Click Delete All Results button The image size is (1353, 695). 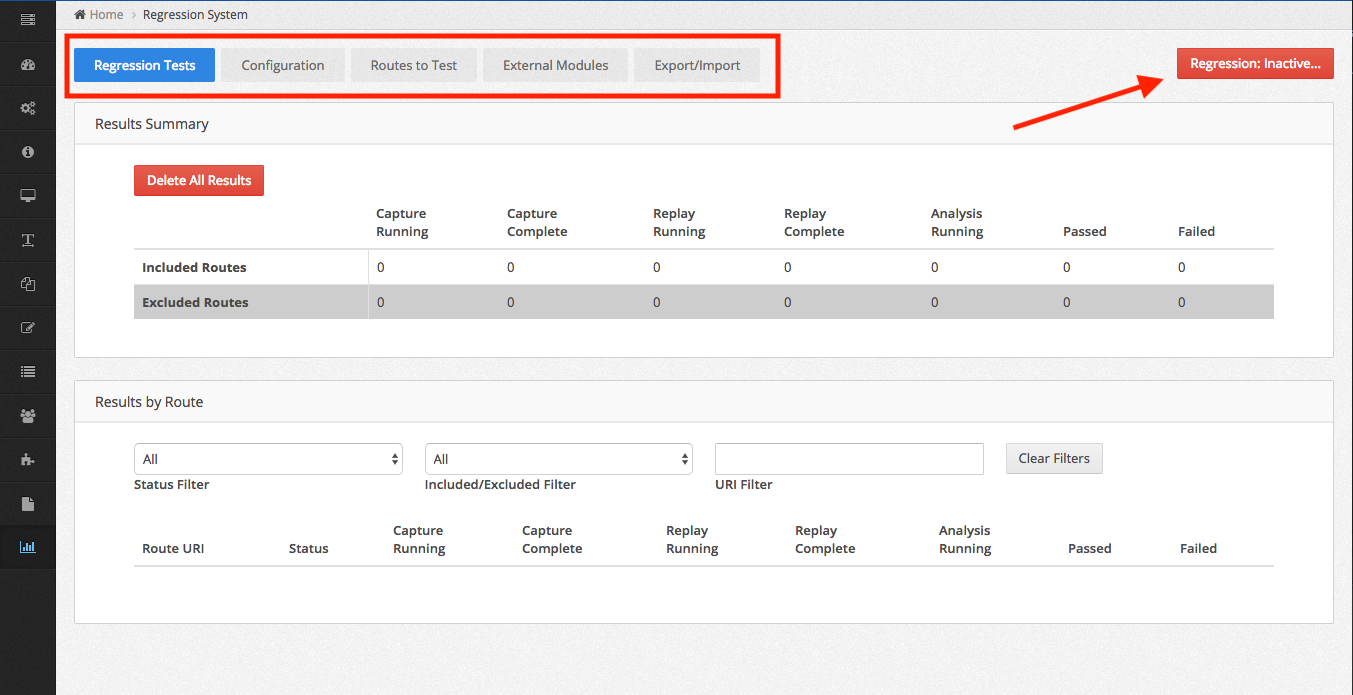click(199, 180)
